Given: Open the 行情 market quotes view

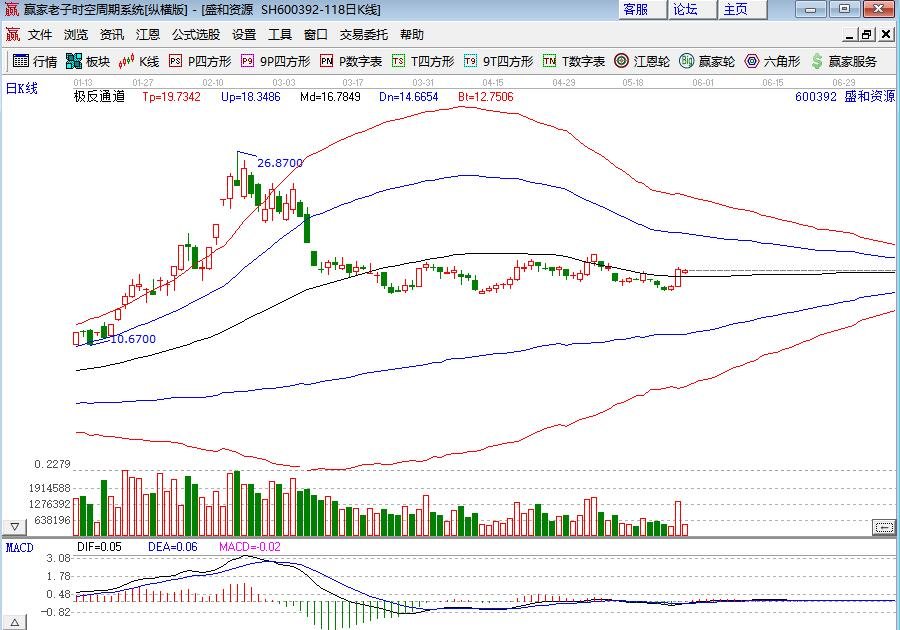Looking at the screenshot, I should tap(35, 61).
